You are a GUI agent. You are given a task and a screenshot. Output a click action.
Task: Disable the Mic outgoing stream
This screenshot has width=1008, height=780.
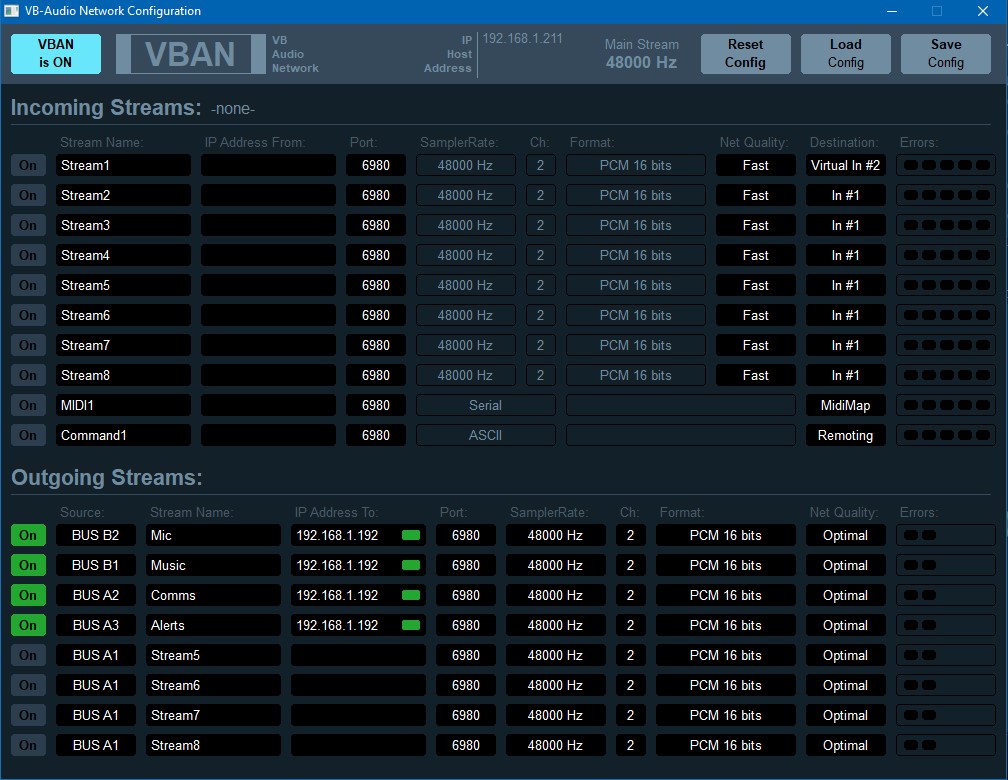[x=27, y=535]
